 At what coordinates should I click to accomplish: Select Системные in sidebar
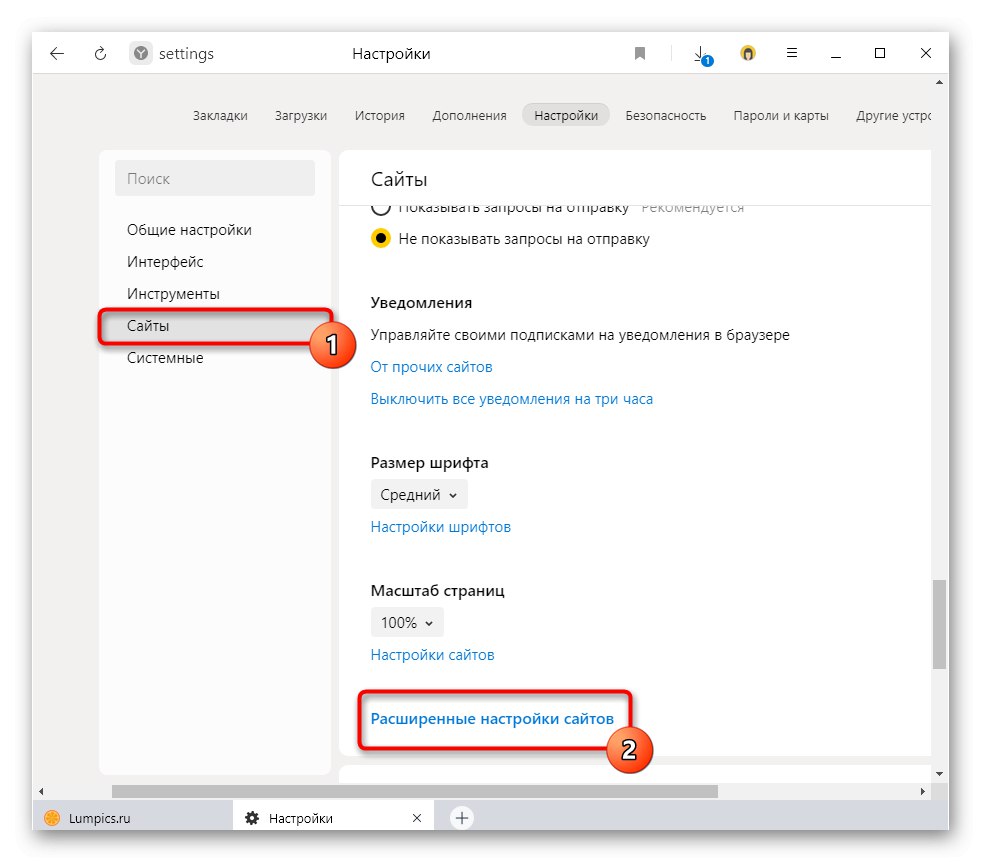click(x=165, y=358)
